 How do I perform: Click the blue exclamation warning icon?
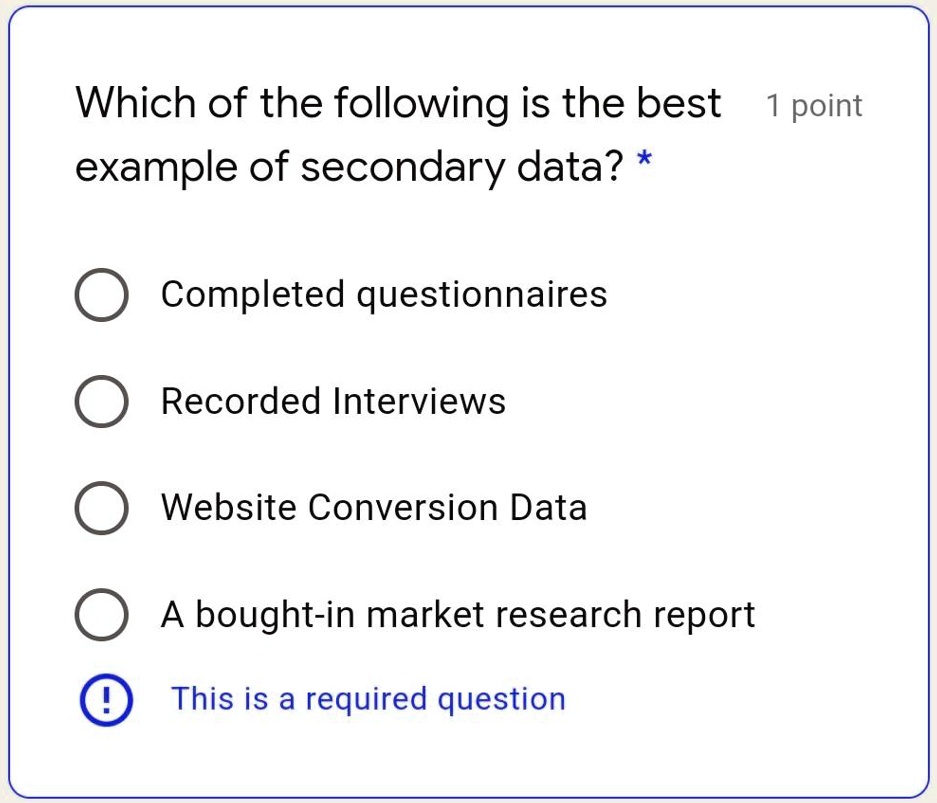tap(106, 700)
